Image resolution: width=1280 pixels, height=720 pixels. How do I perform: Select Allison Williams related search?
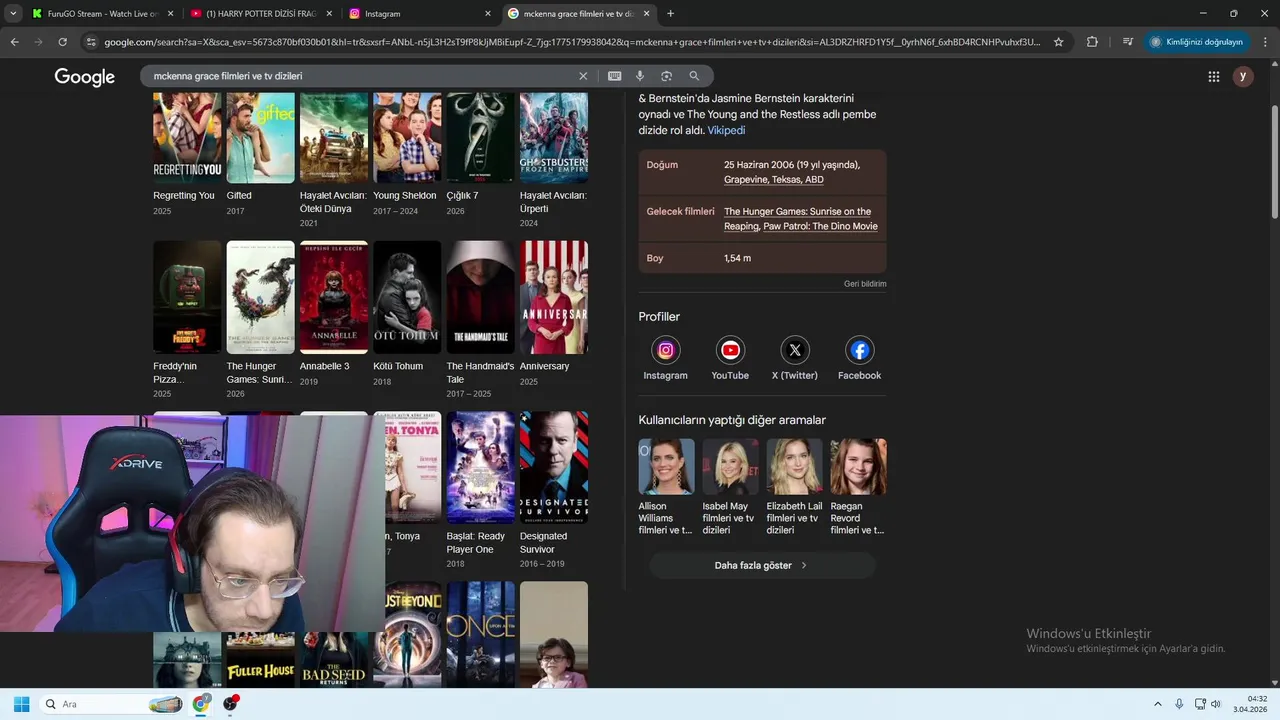point(666,487)
